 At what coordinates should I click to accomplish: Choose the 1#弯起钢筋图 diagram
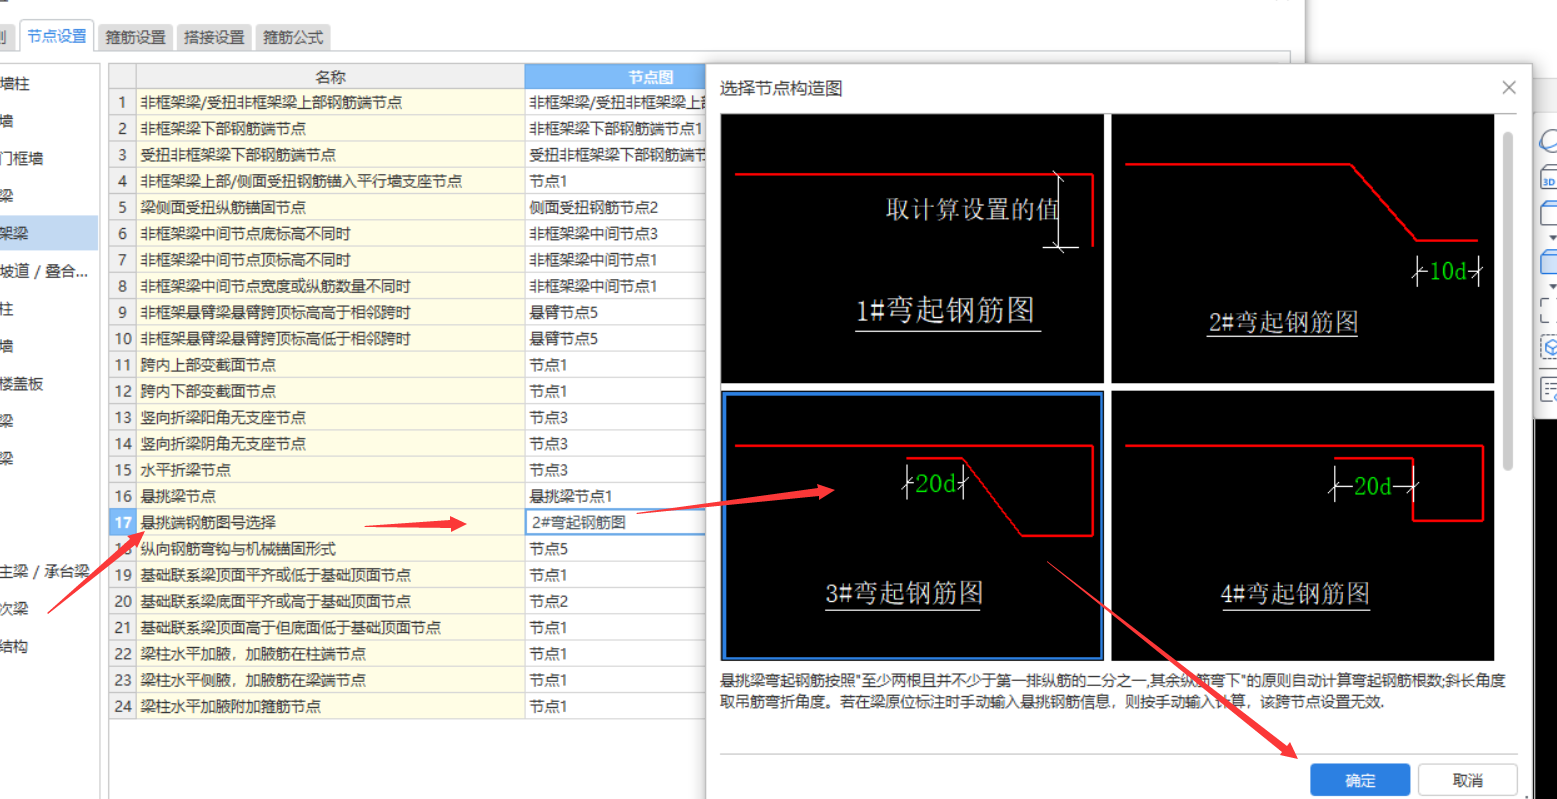(912, 249)
